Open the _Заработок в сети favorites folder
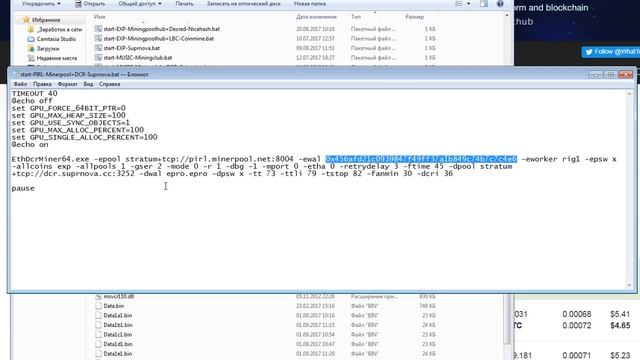Viewport: 640px width, 360px height. point(55,29)
